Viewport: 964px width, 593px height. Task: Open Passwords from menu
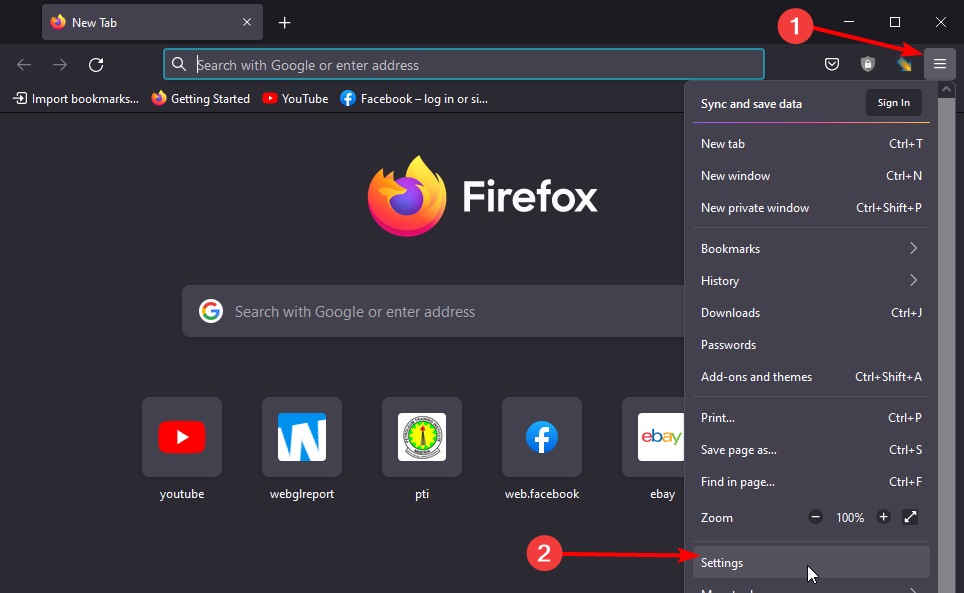[x=811, y=345]
